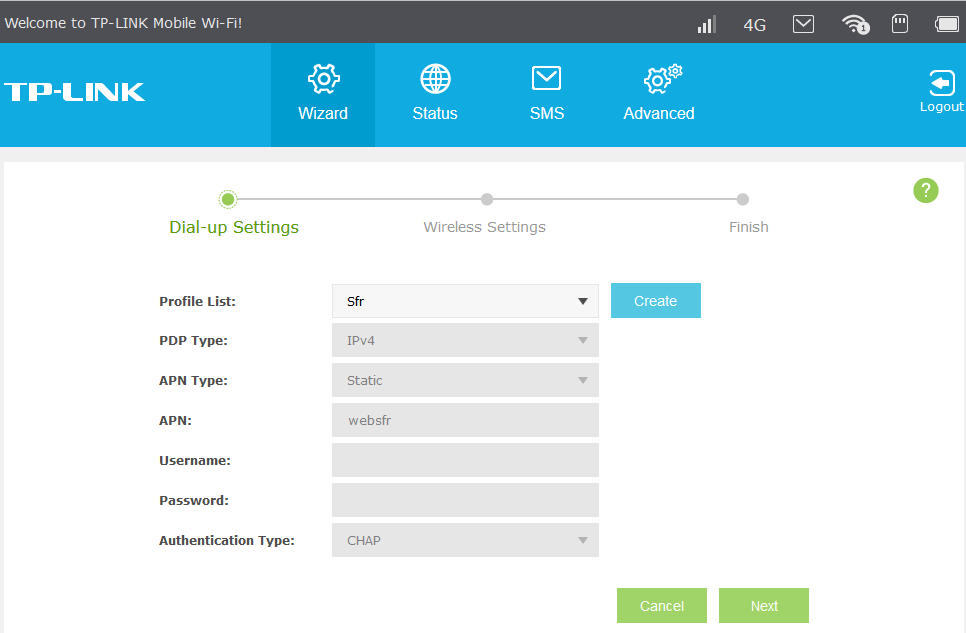Viewport: 966px width, 633px height.
Task: Click the SD card status icon
Action: [x=899, y=24]
